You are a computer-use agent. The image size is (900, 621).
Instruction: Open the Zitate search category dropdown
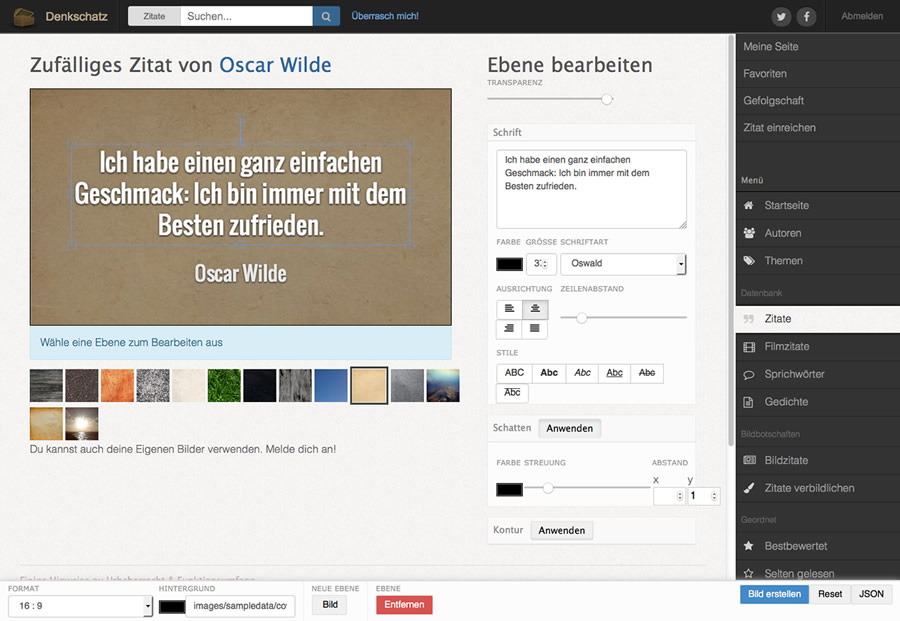(x=154, y=16)
